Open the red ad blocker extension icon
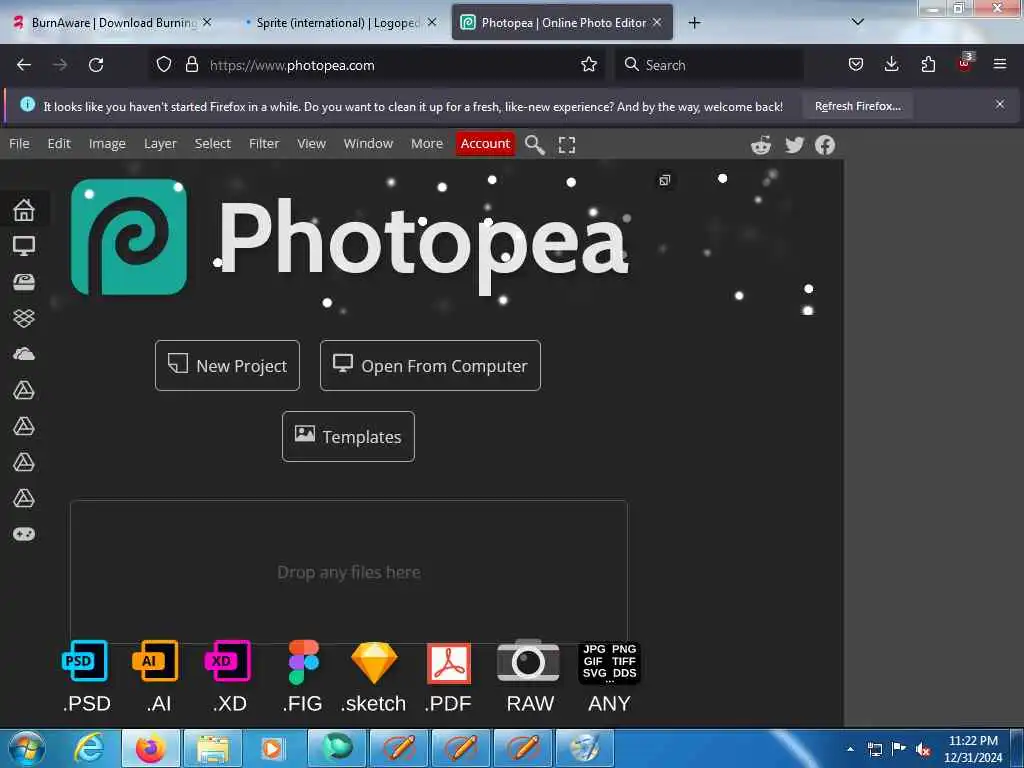1024x768 pixels. pos(965,63)
